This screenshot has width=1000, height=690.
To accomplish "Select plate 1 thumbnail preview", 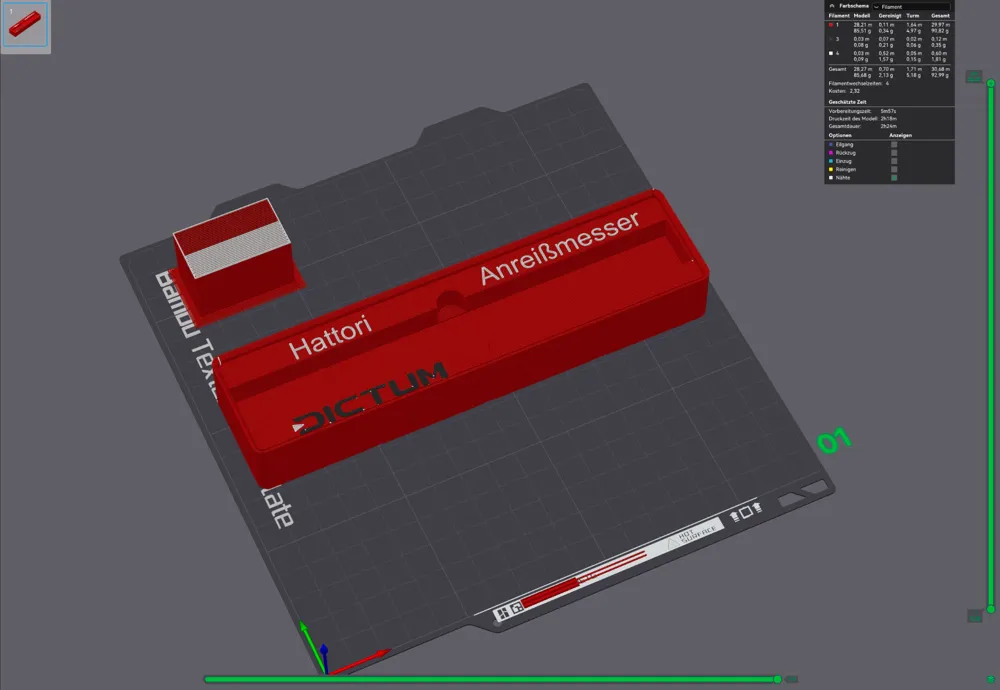I will point(26,24).
